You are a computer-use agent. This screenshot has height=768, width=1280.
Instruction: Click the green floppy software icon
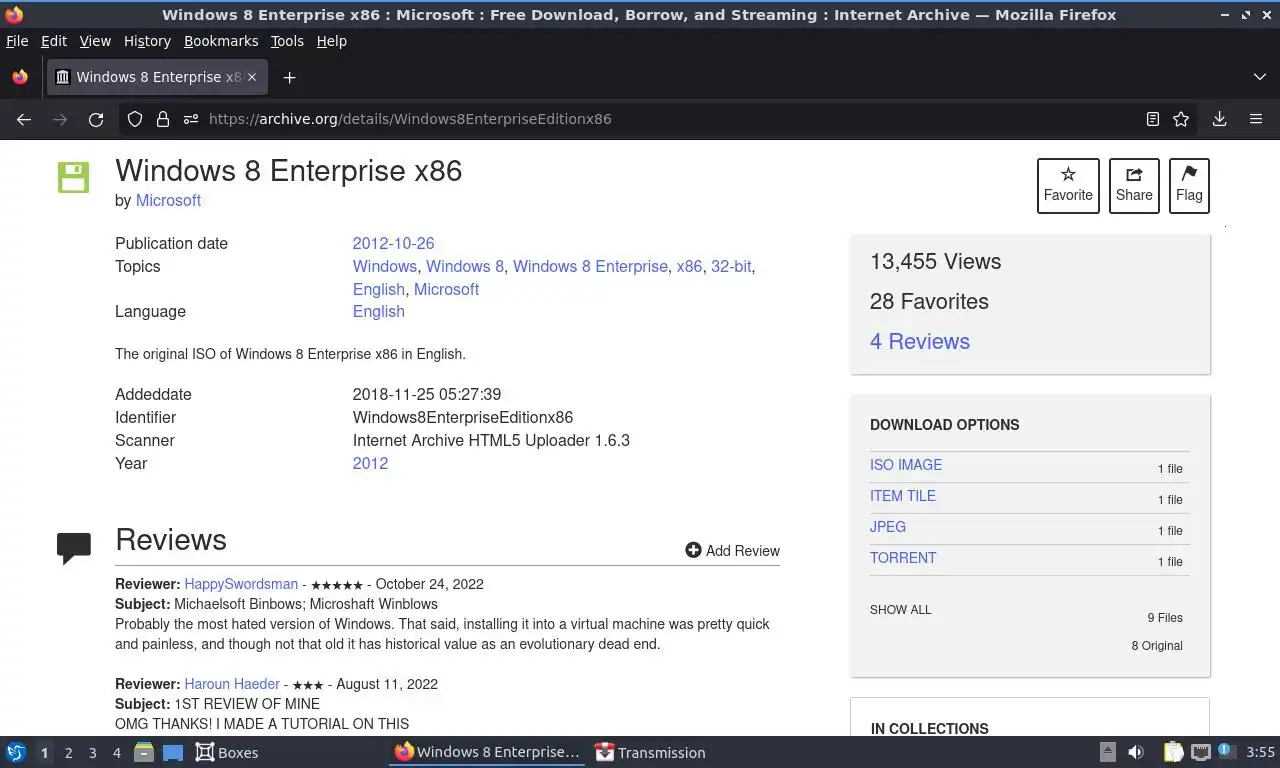click(73, 177)
